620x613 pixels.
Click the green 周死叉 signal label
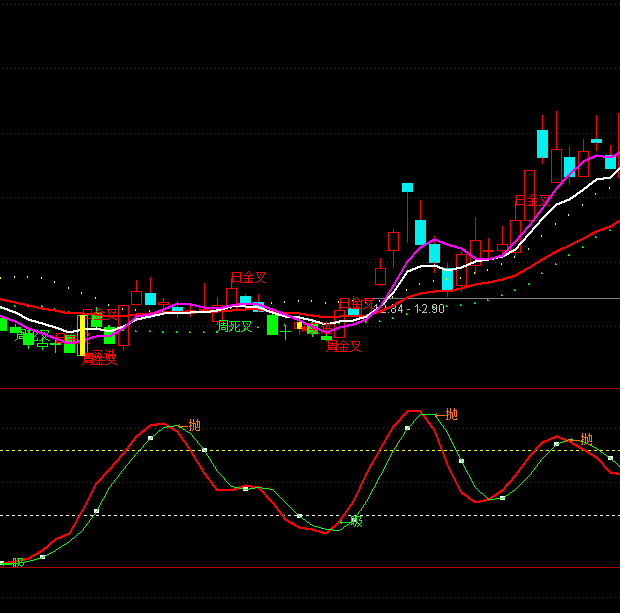coord(235,326)
